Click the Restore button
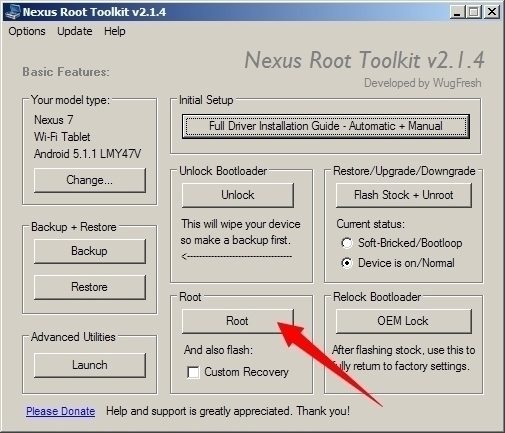The width and height of the screenshot is (505, 433). [90, 287]
